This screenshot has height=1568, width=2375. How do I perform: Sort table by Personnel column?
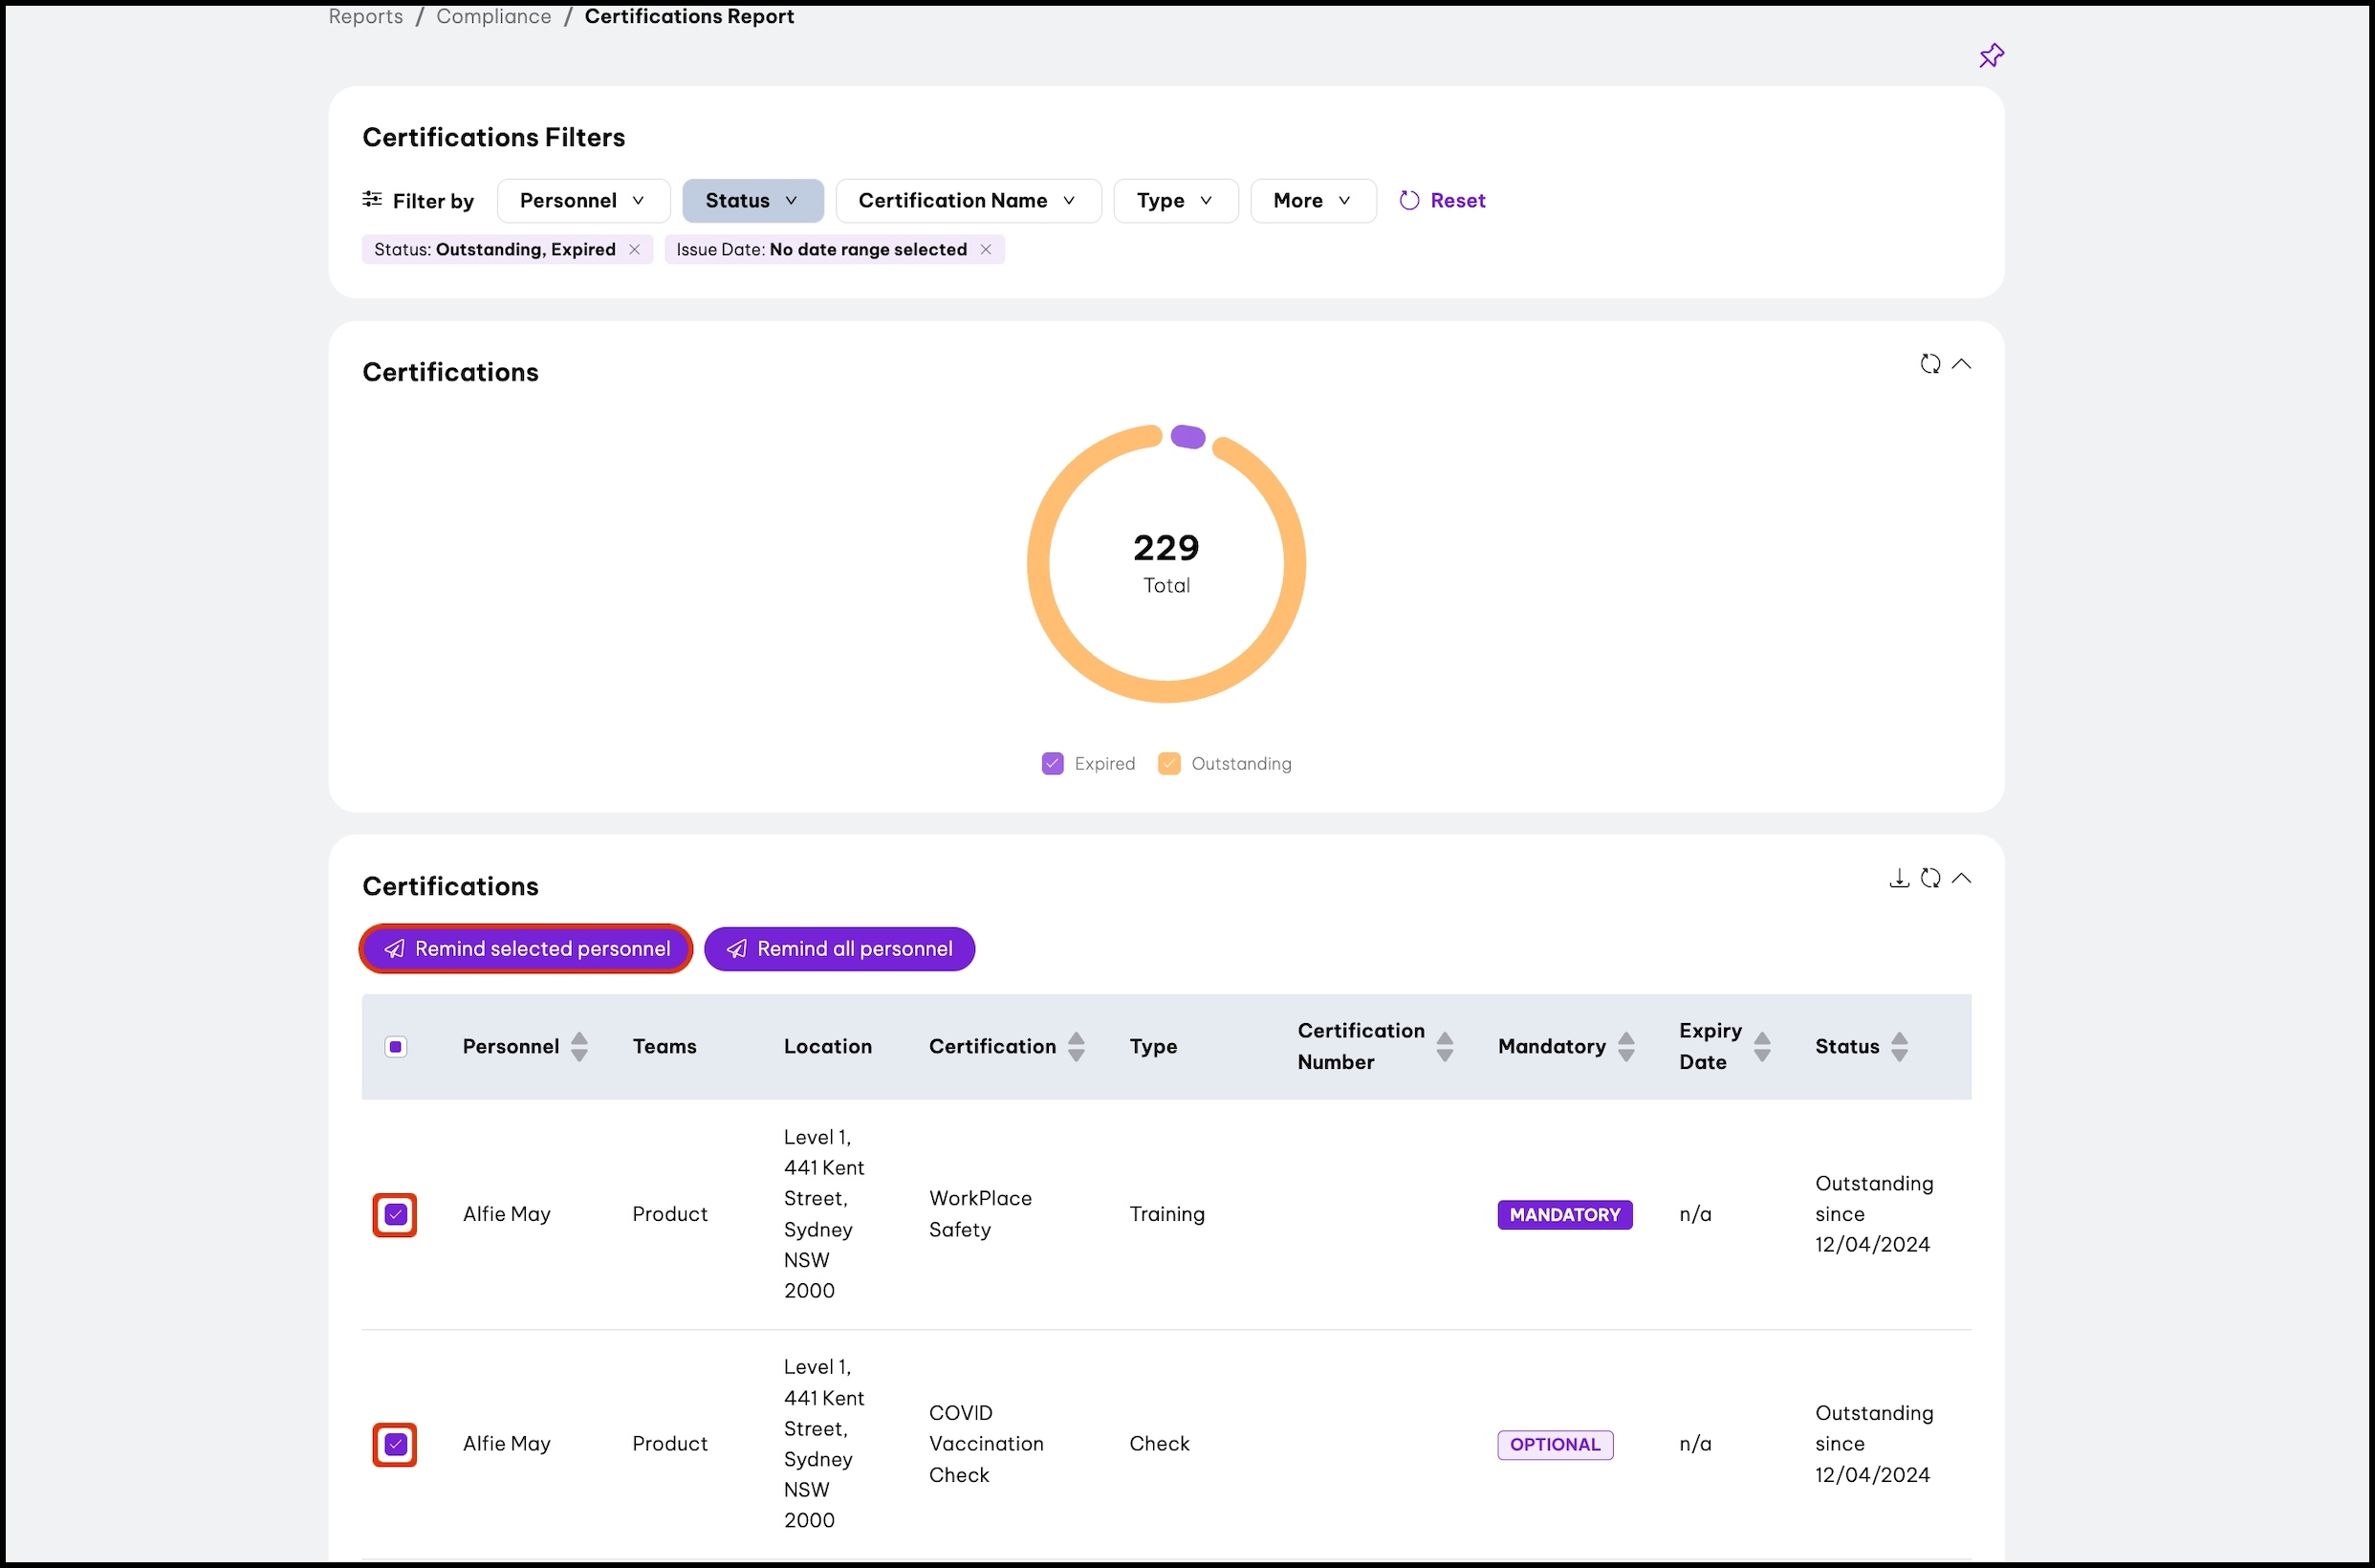click(579, 1047)
